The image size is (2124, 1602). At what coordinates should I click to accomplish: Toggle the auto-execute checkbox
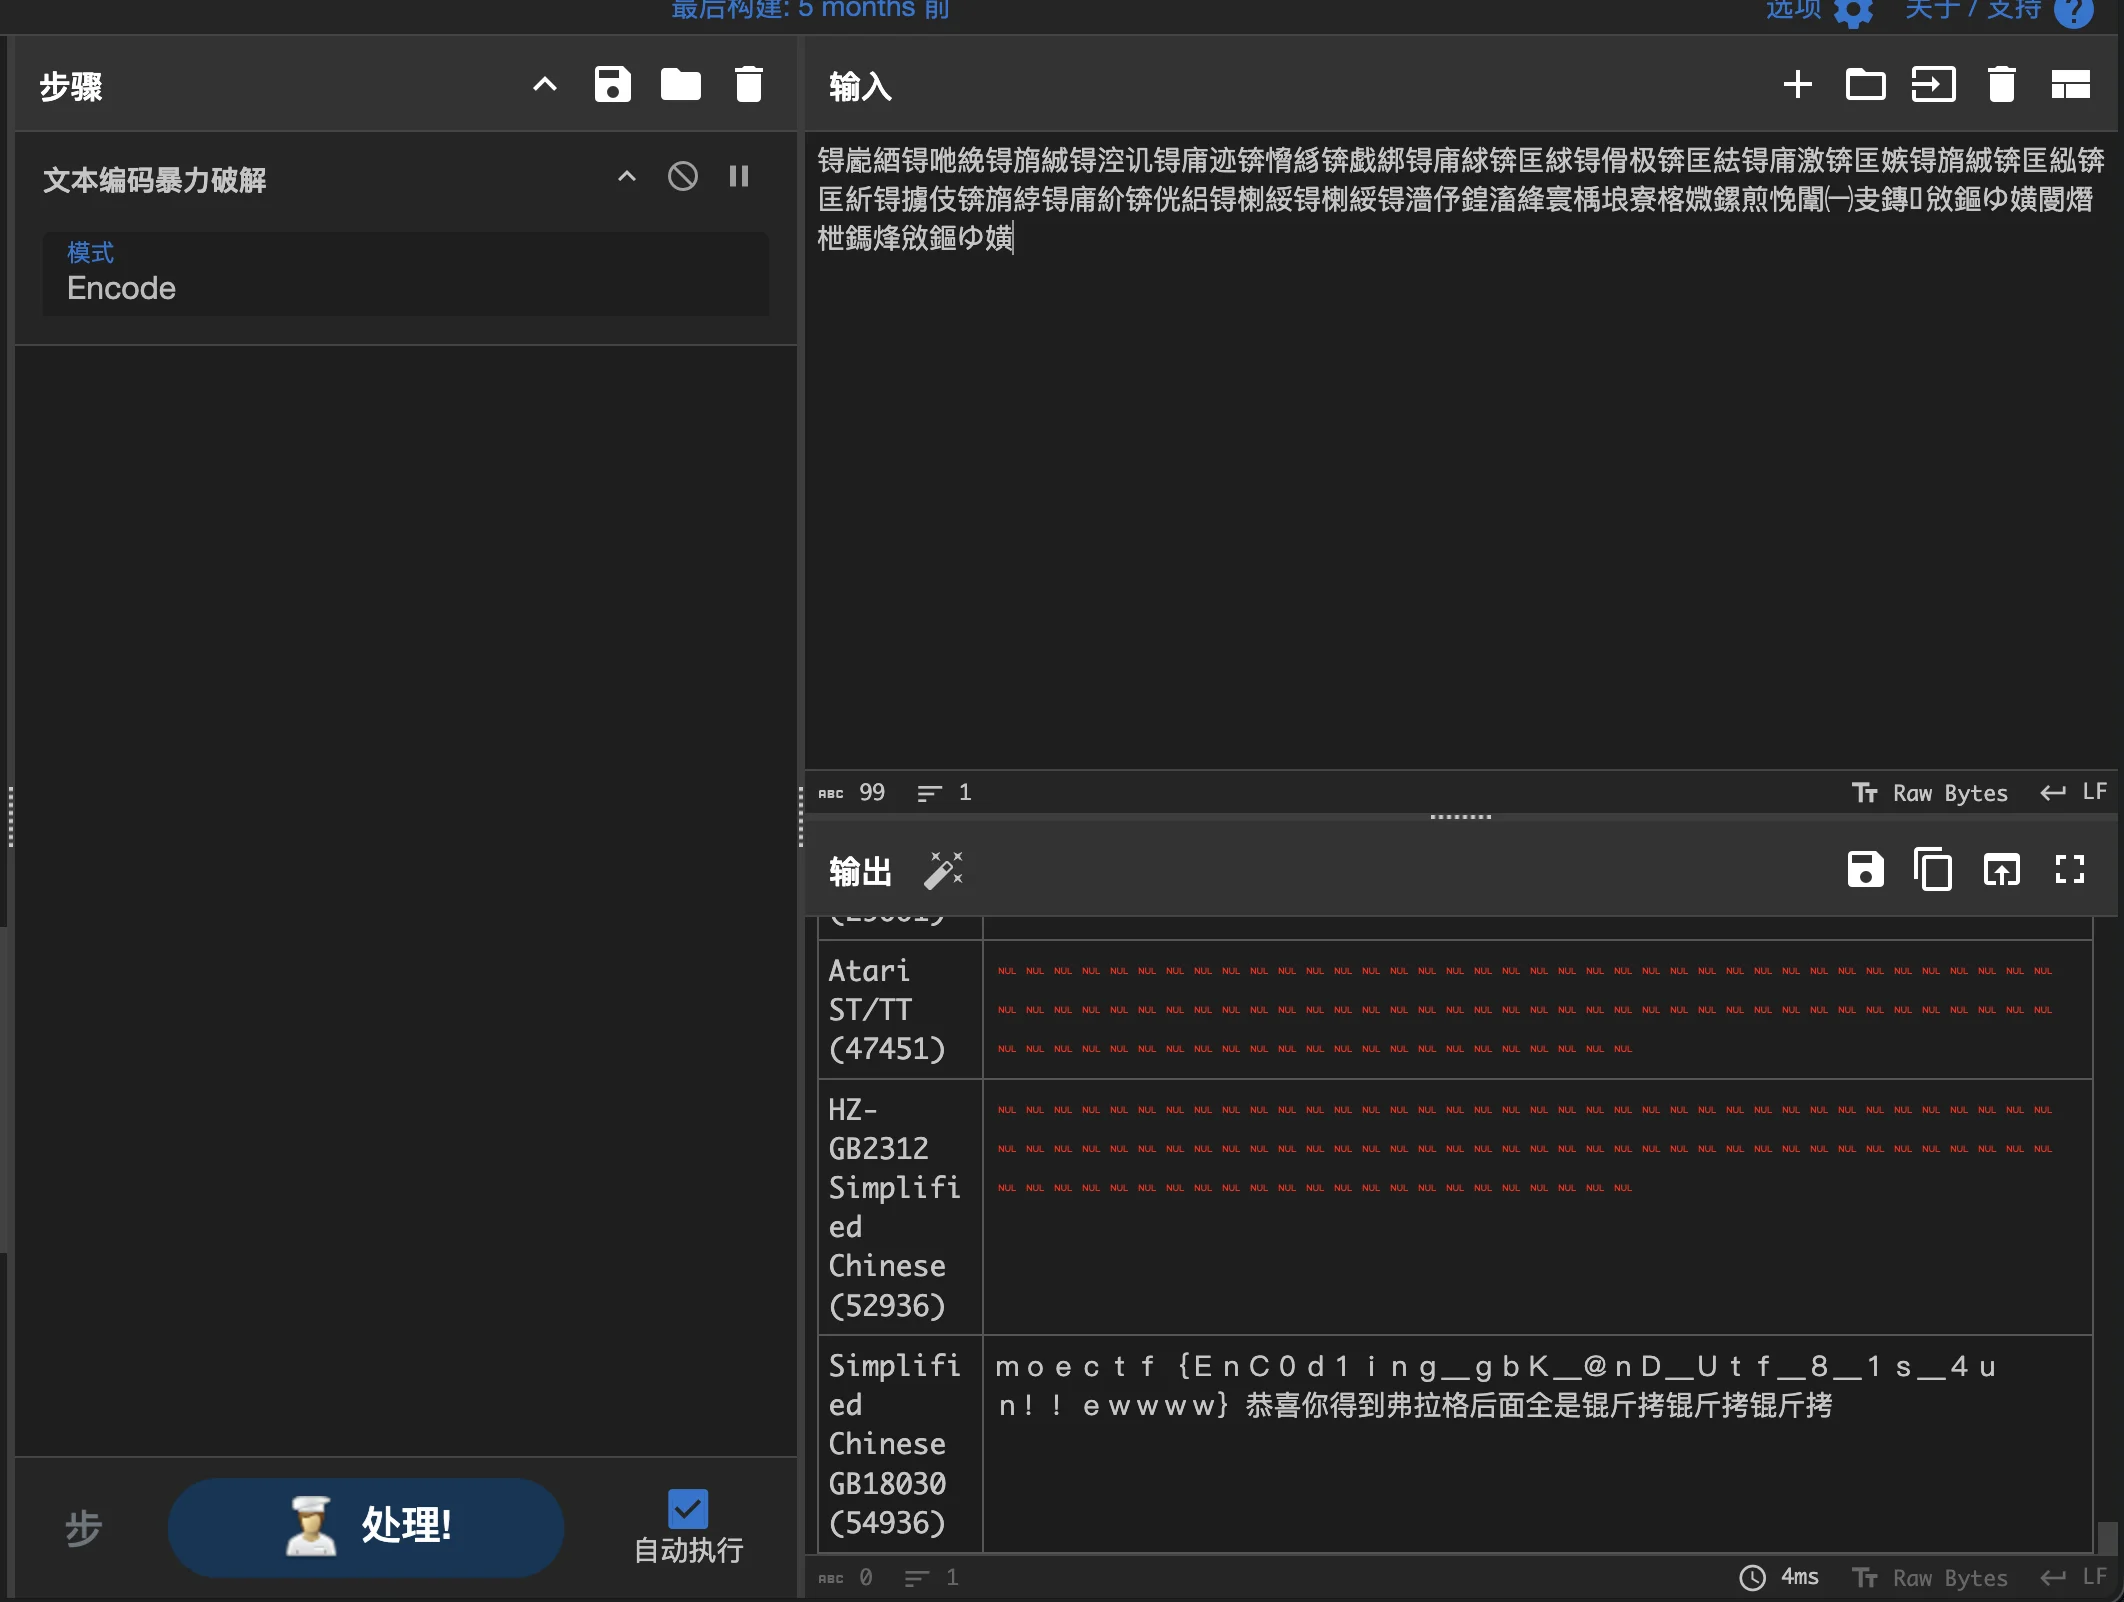pyautogui.click(x=688, y=1509)
